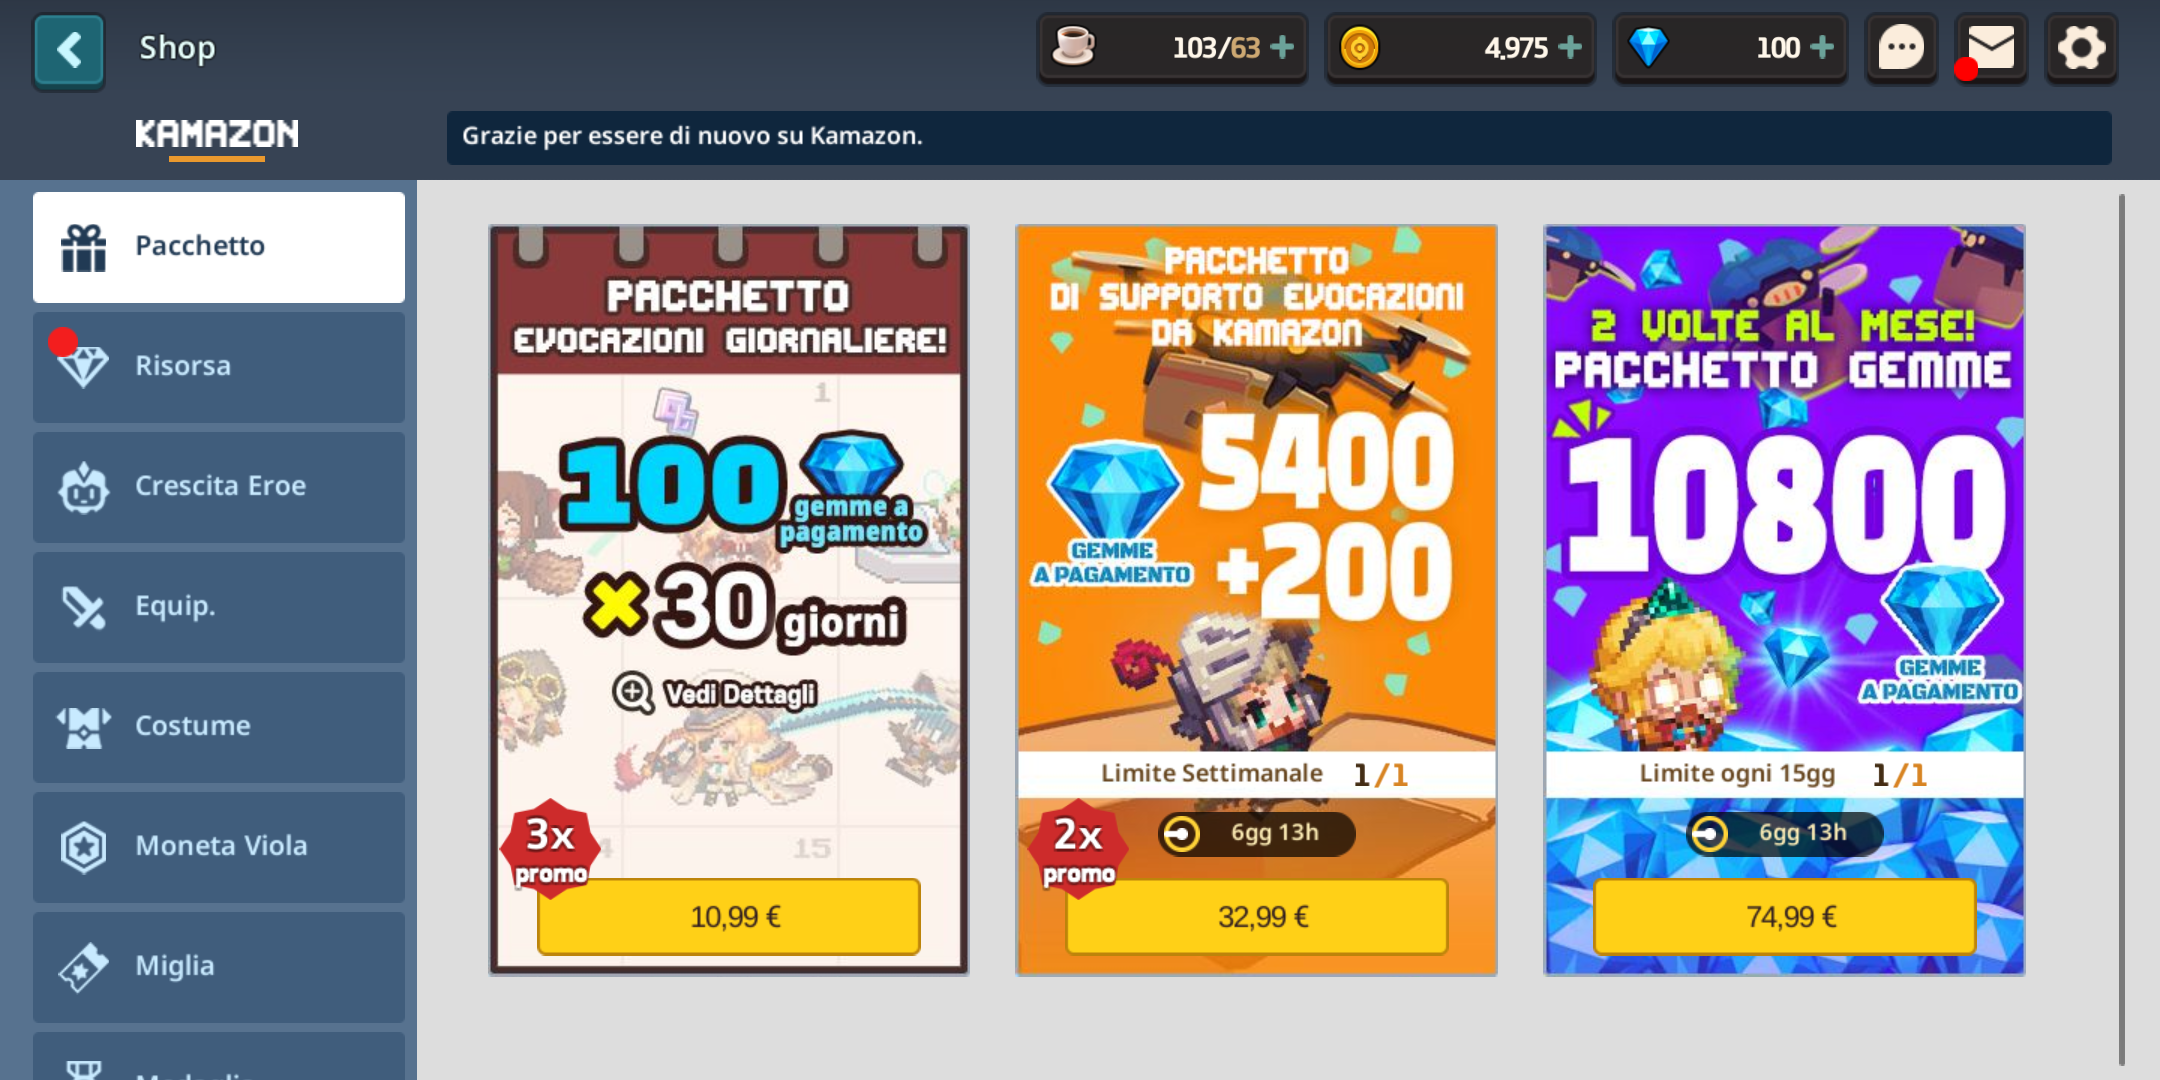This screenshot has width=2160, height=1080.
Task: Open the mailbox envelope icon
Action: point(1990,48)
